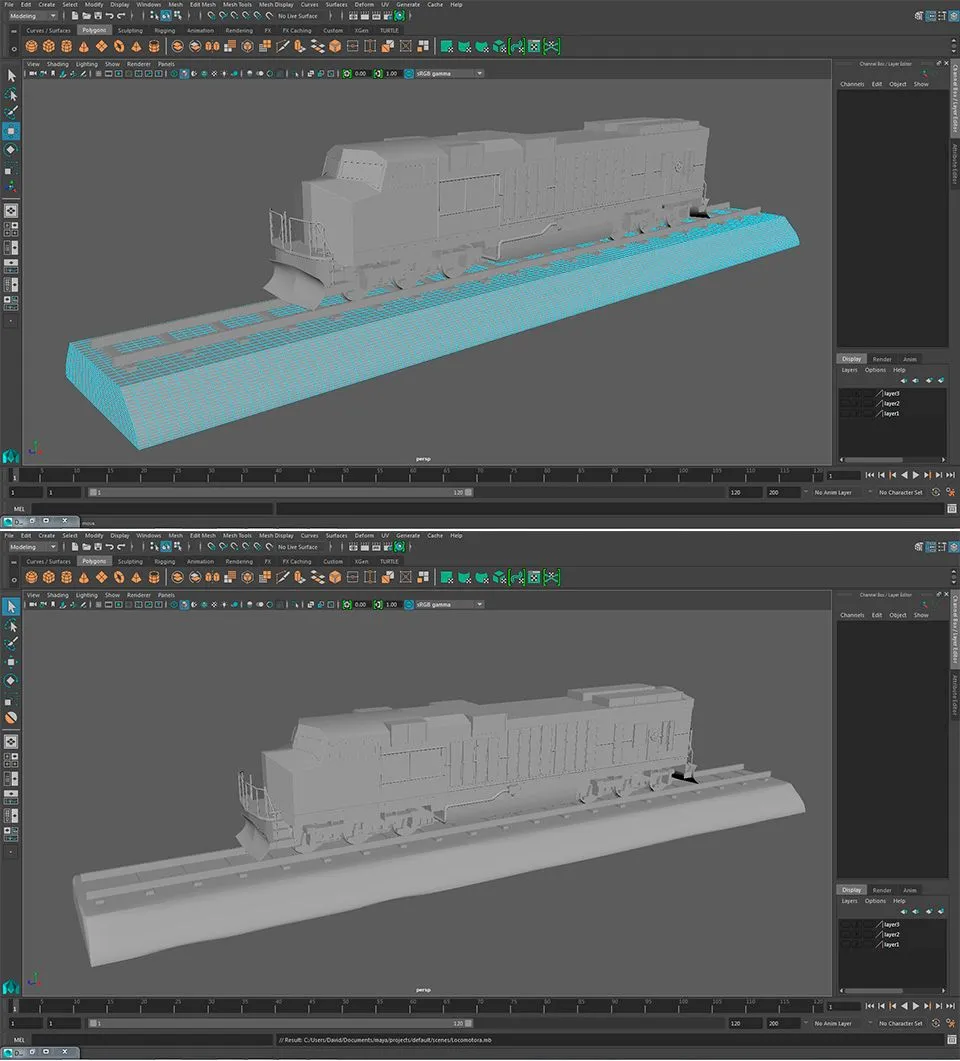960x1061 pixels.
Task: Open Edit Mesh menu in bottom window
Action: pos(202,535)
